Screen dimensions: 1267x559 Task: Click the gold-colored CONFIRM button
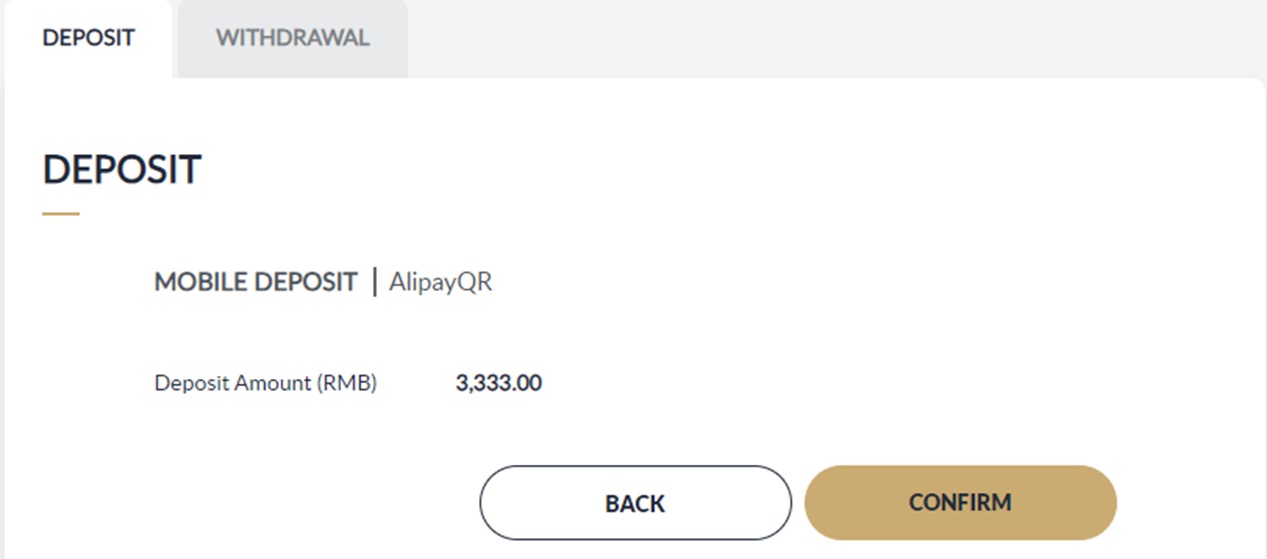click(x=960, y=502)
